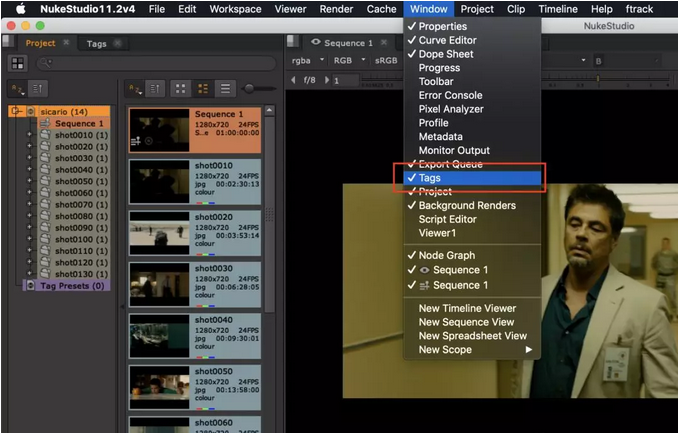Select Error Console in the Window menu
This screenshot has width=679, height=433.
coord(472,95)
